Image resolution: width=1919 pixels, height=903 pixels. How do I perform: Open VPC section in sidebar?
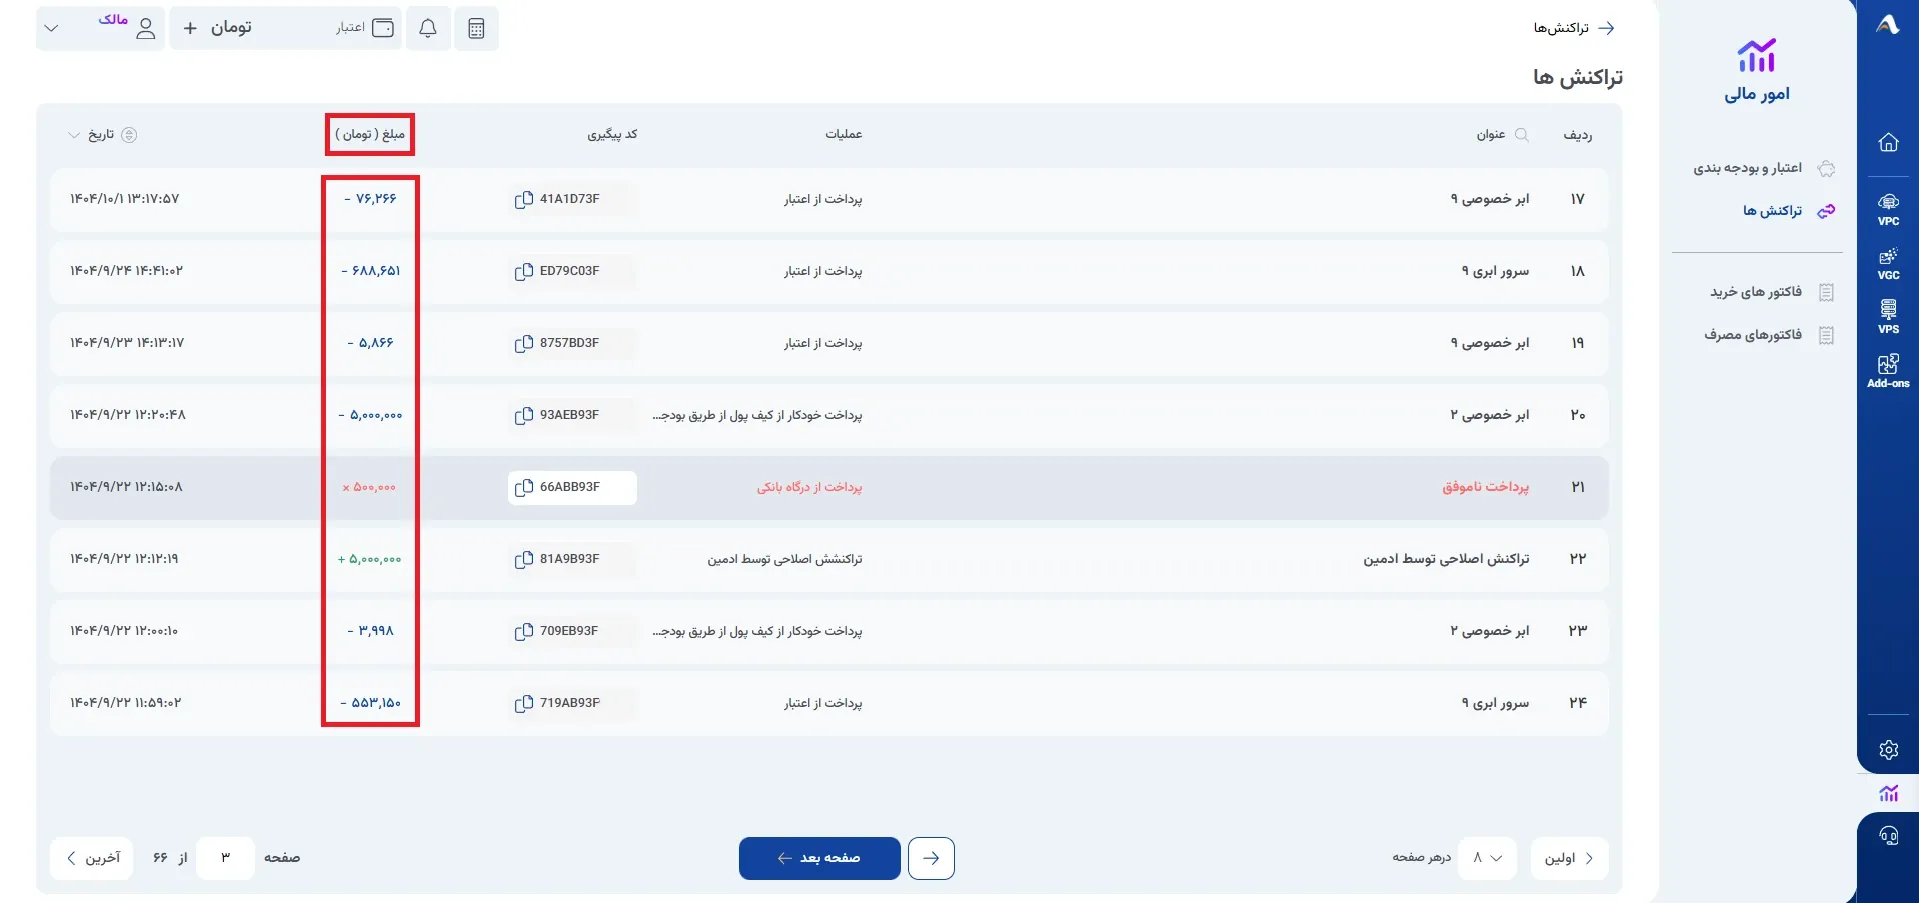click(x=1888, y=210)
